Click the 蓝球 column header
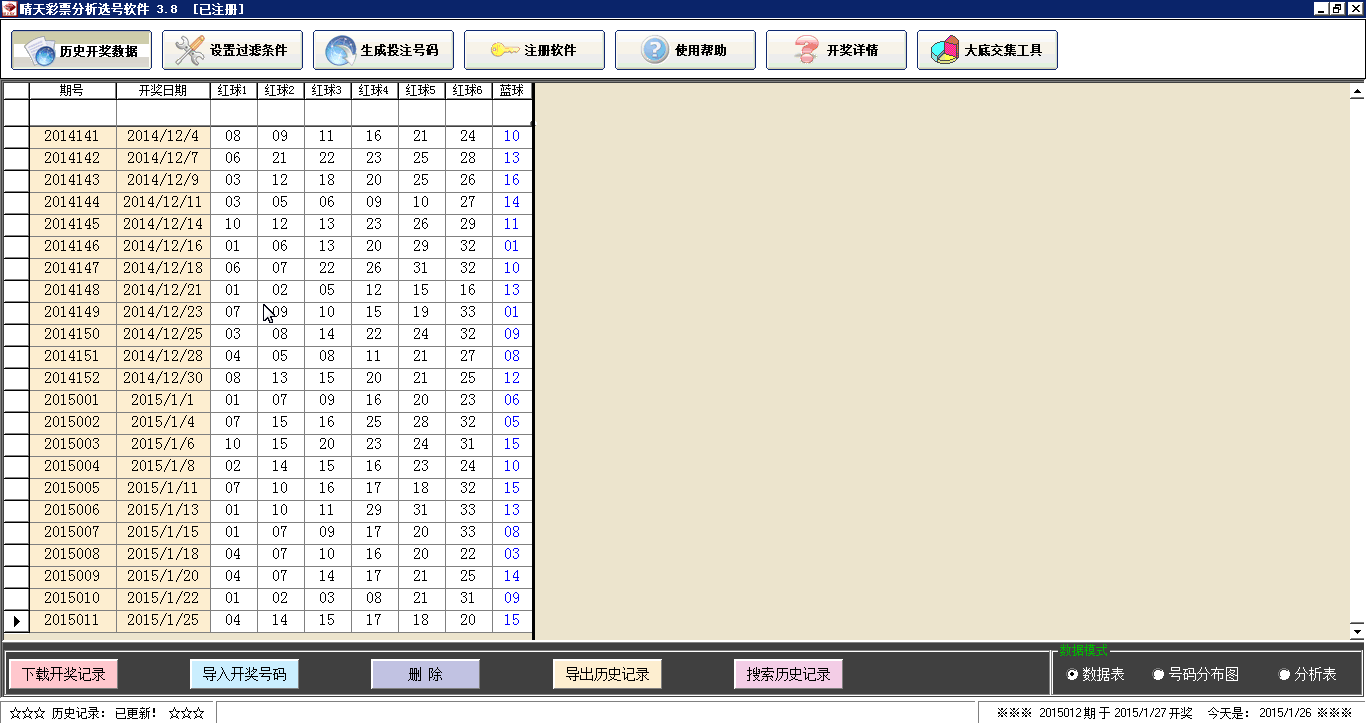The width and height of the screenshot is (1366, 724). [x=512, y=91]
